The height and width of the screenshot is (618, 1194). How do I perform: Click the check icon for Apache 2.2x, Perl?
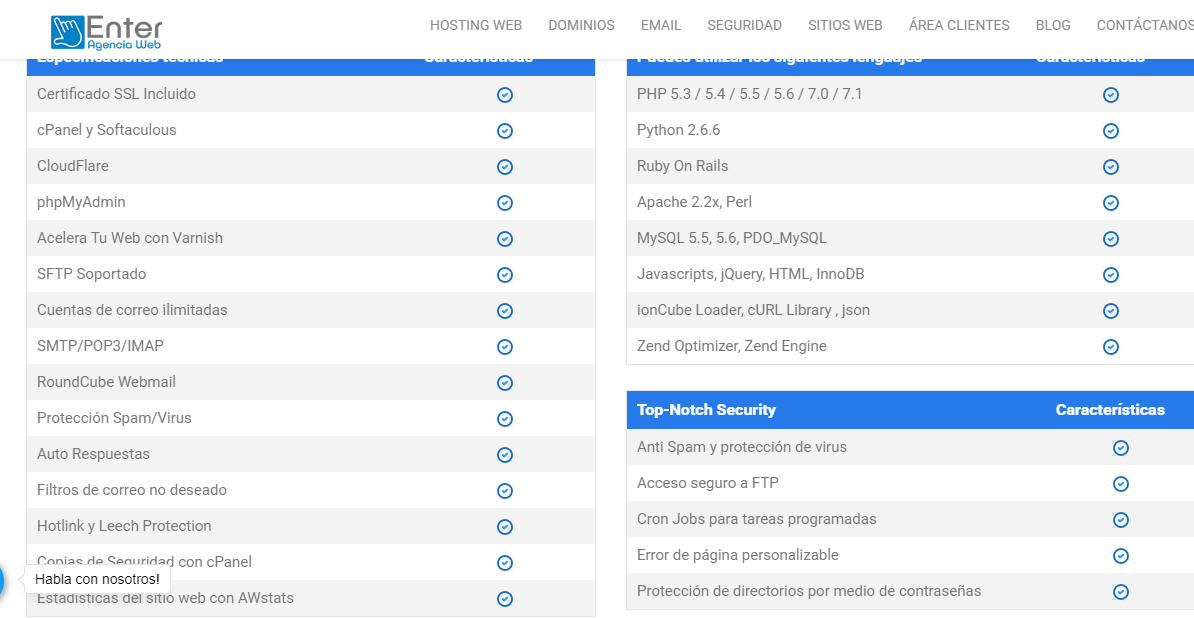1111,203
